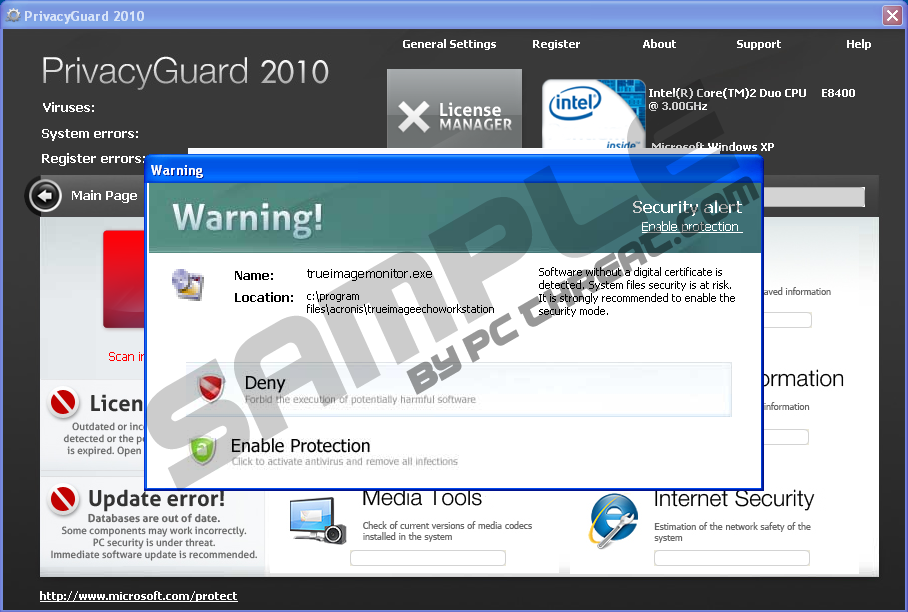The image size is (908, 612).
Task: Click the Internet Security IE icon
Action: click(614, 520)
